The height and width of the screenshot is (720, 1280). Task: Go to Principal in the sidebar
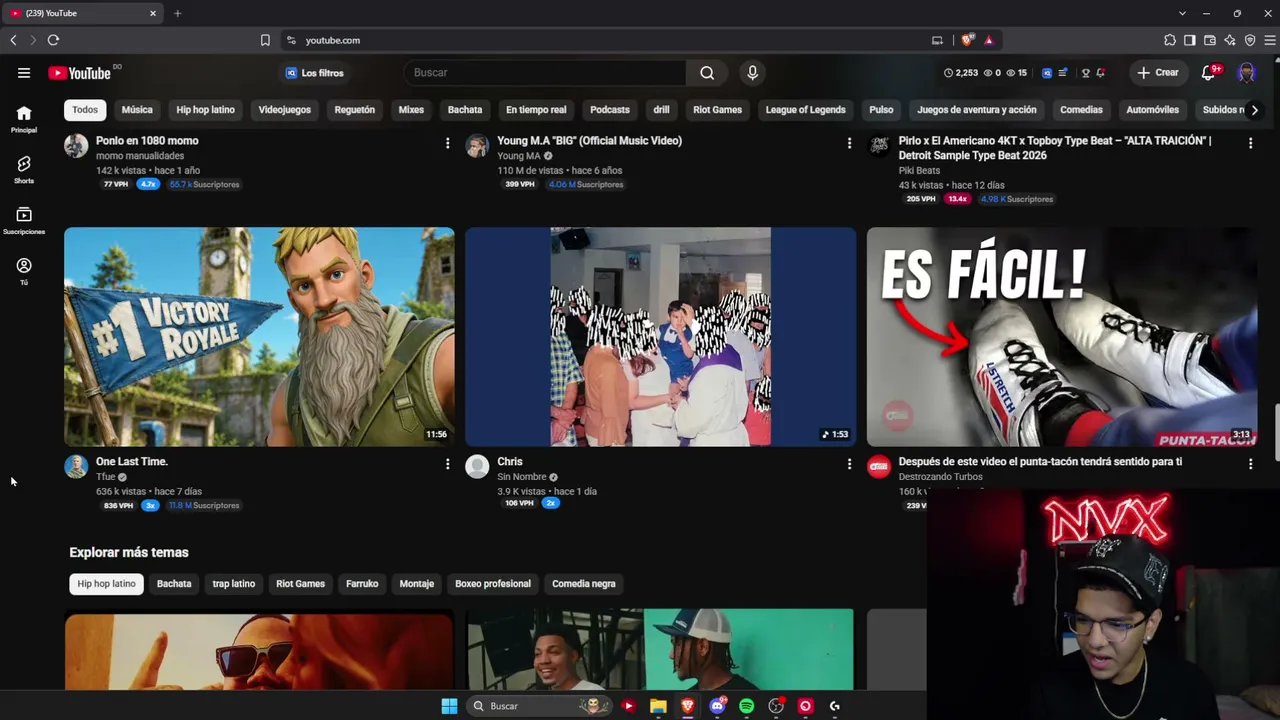24,119
